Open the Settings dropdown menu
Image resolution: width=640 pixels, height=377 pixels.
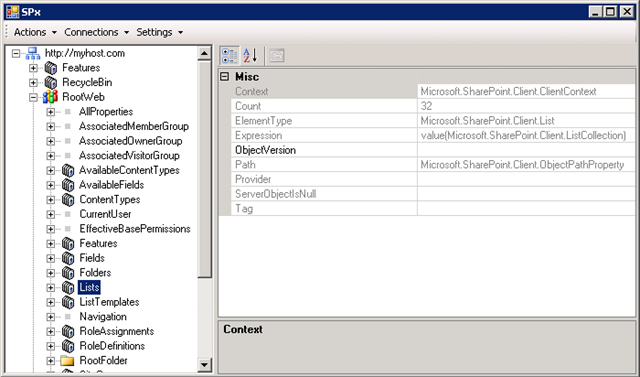[160, 32]
